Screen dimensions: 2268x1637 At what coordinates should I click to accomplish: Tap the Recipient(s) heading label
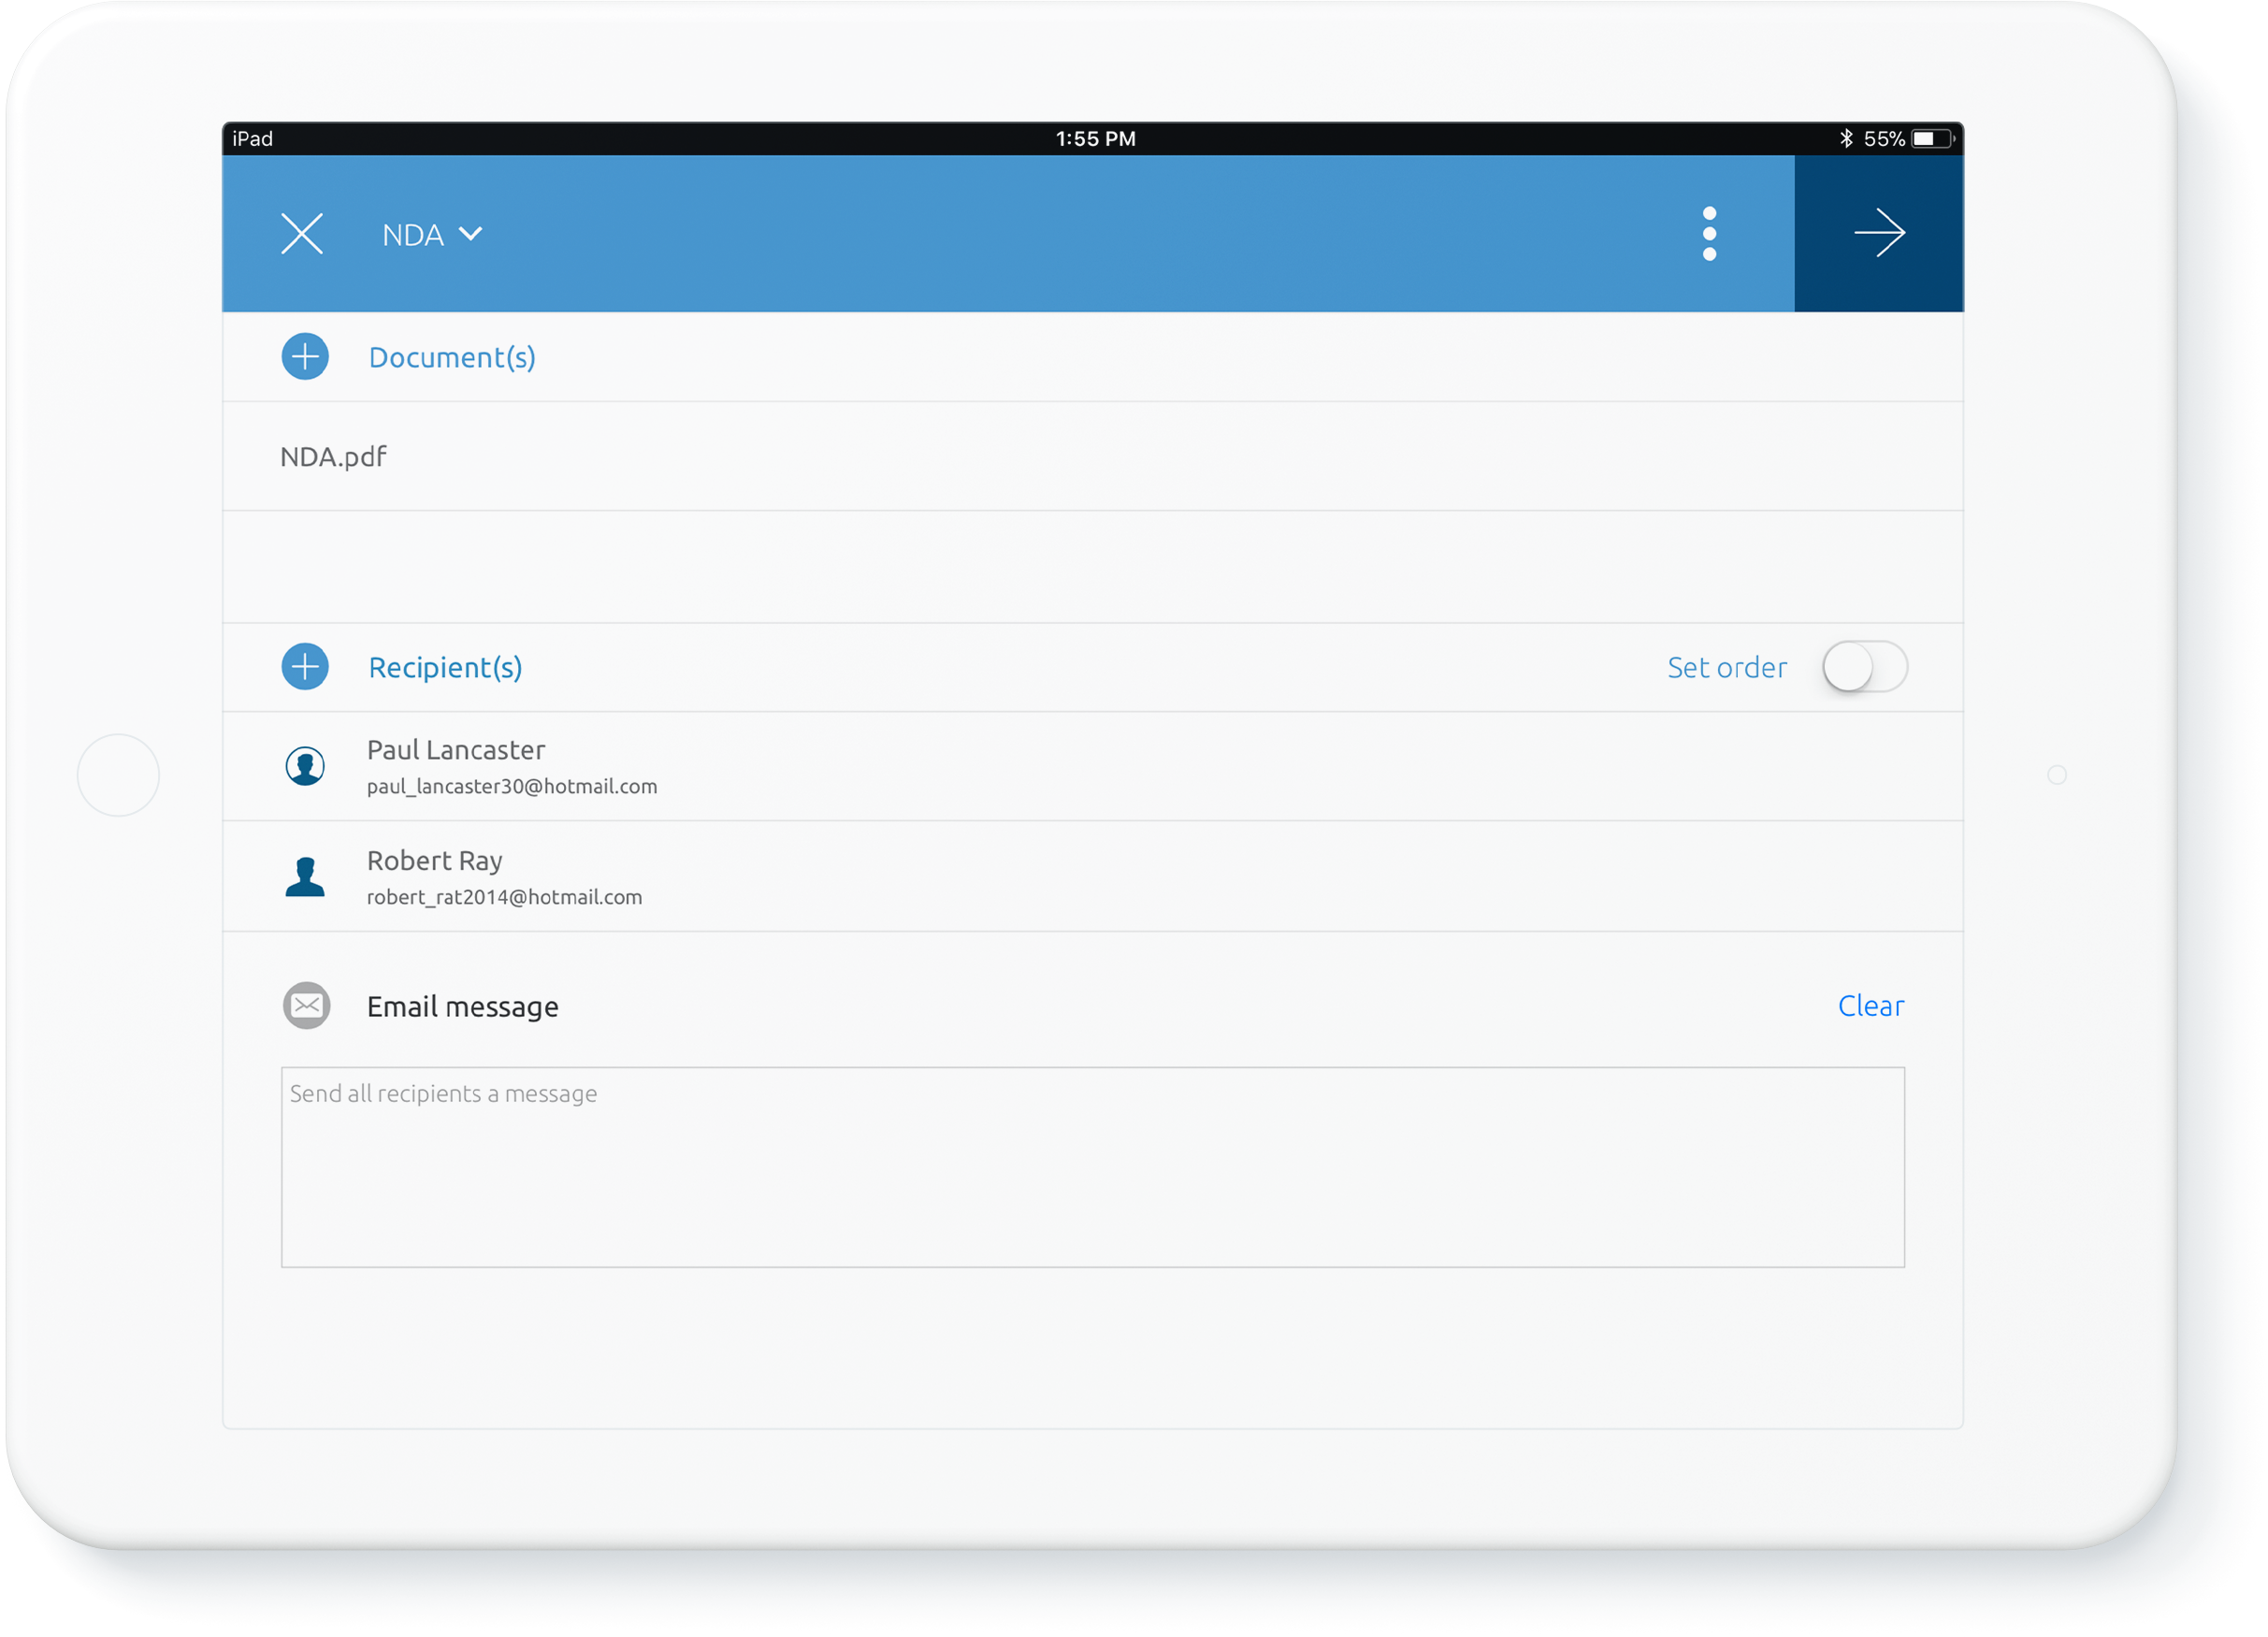pos(445,667)
